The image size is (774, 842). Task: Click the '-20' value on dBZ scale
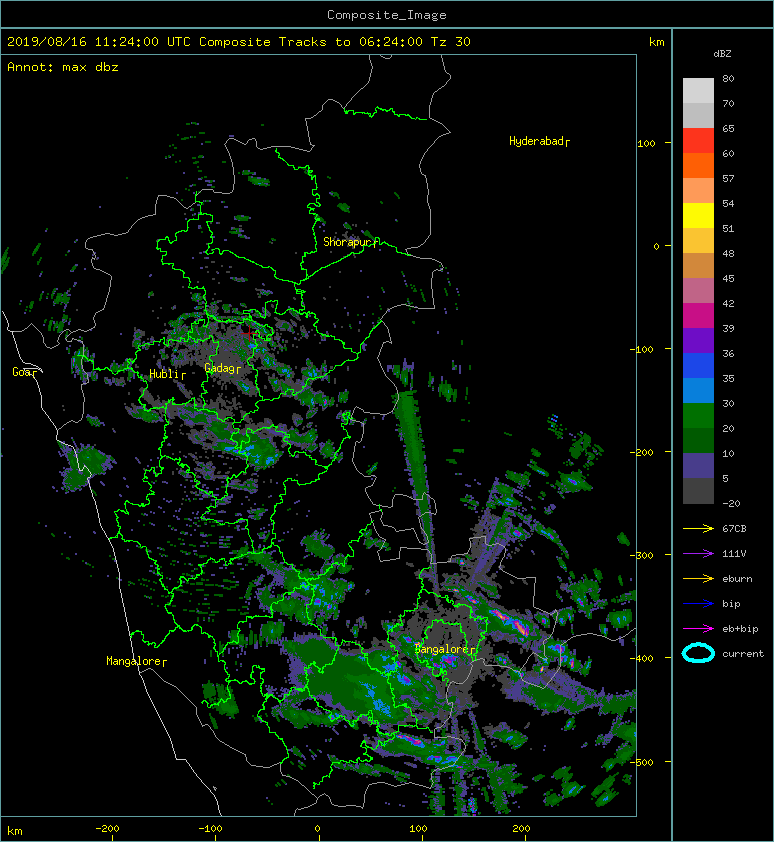(x=731, y=504)
